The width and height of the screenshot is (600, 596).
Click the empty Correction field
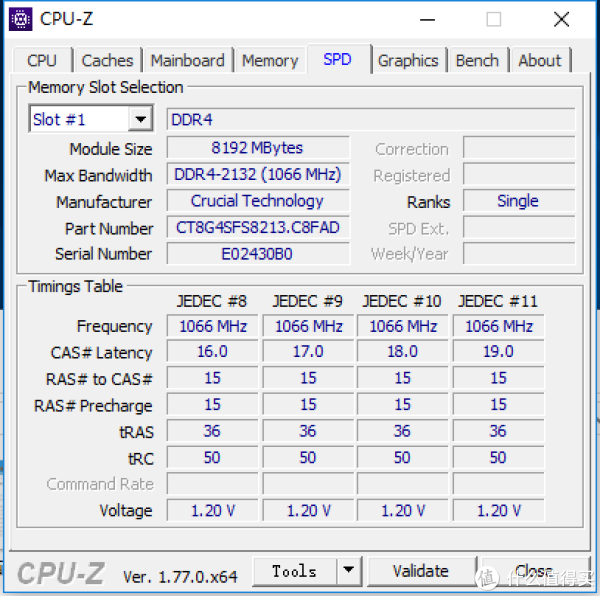point(519,148)
